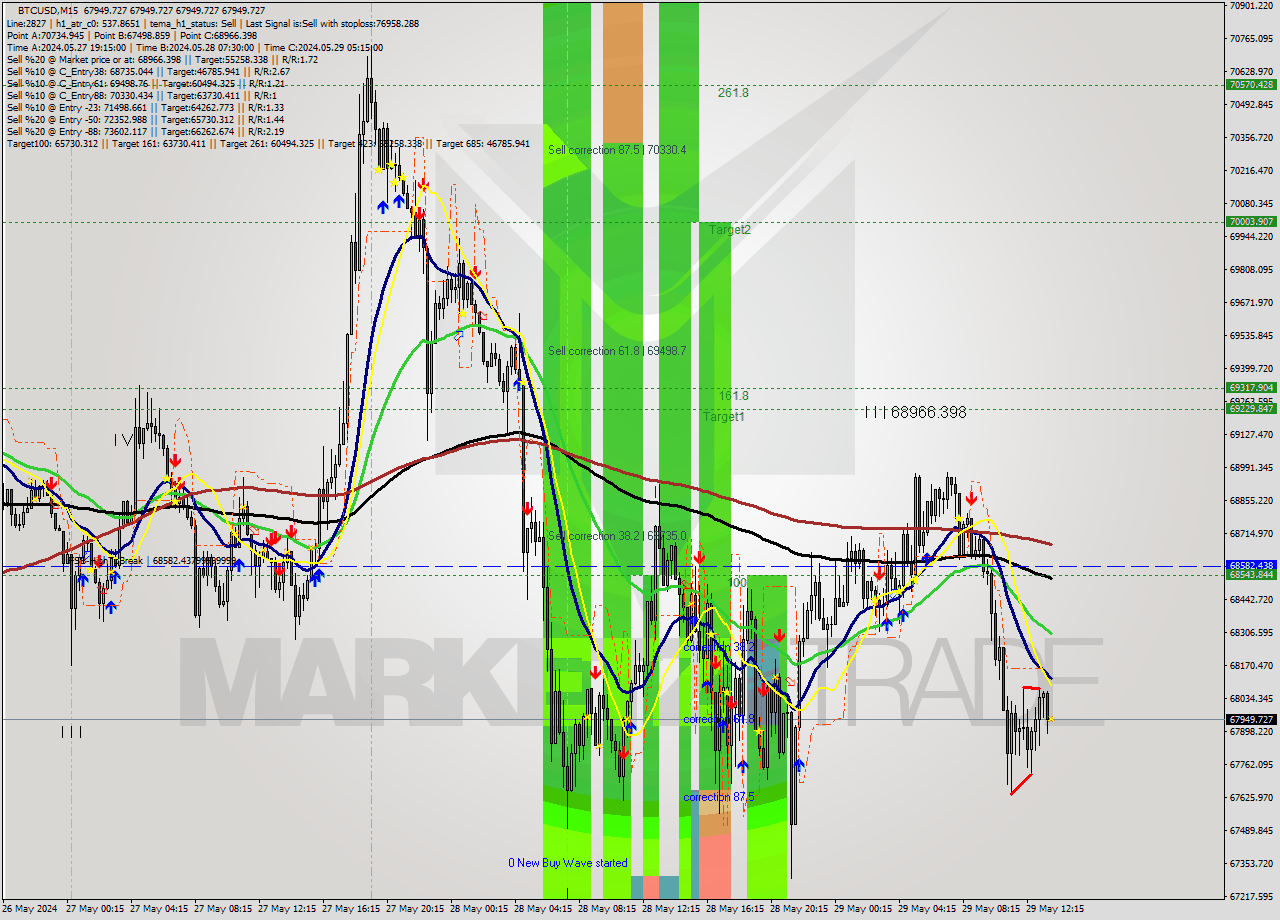
Task: Click the Target1 label
Action: 724,417
